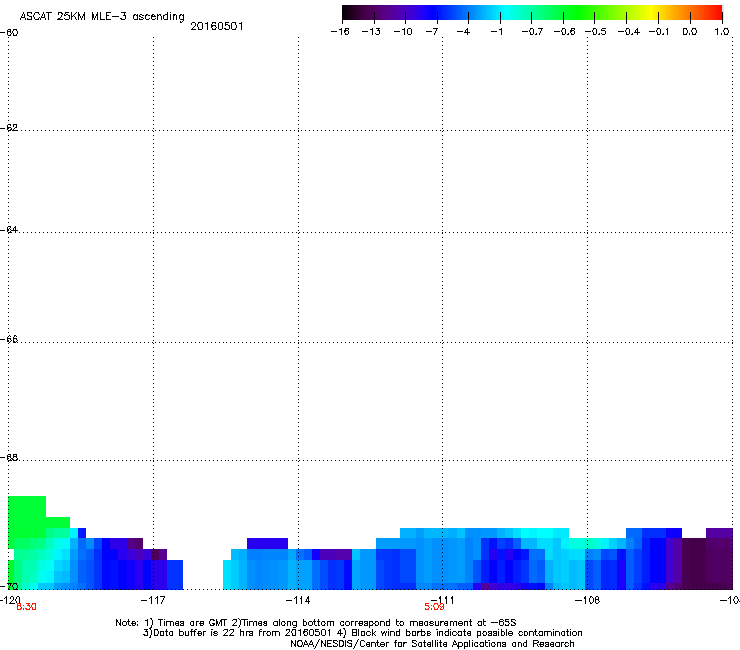Viewport: 740px width, 650px height.
Task: Click the title text 'ASCAT 25KM MLE-3 ascending'
Action: click(x=102, y=17)
